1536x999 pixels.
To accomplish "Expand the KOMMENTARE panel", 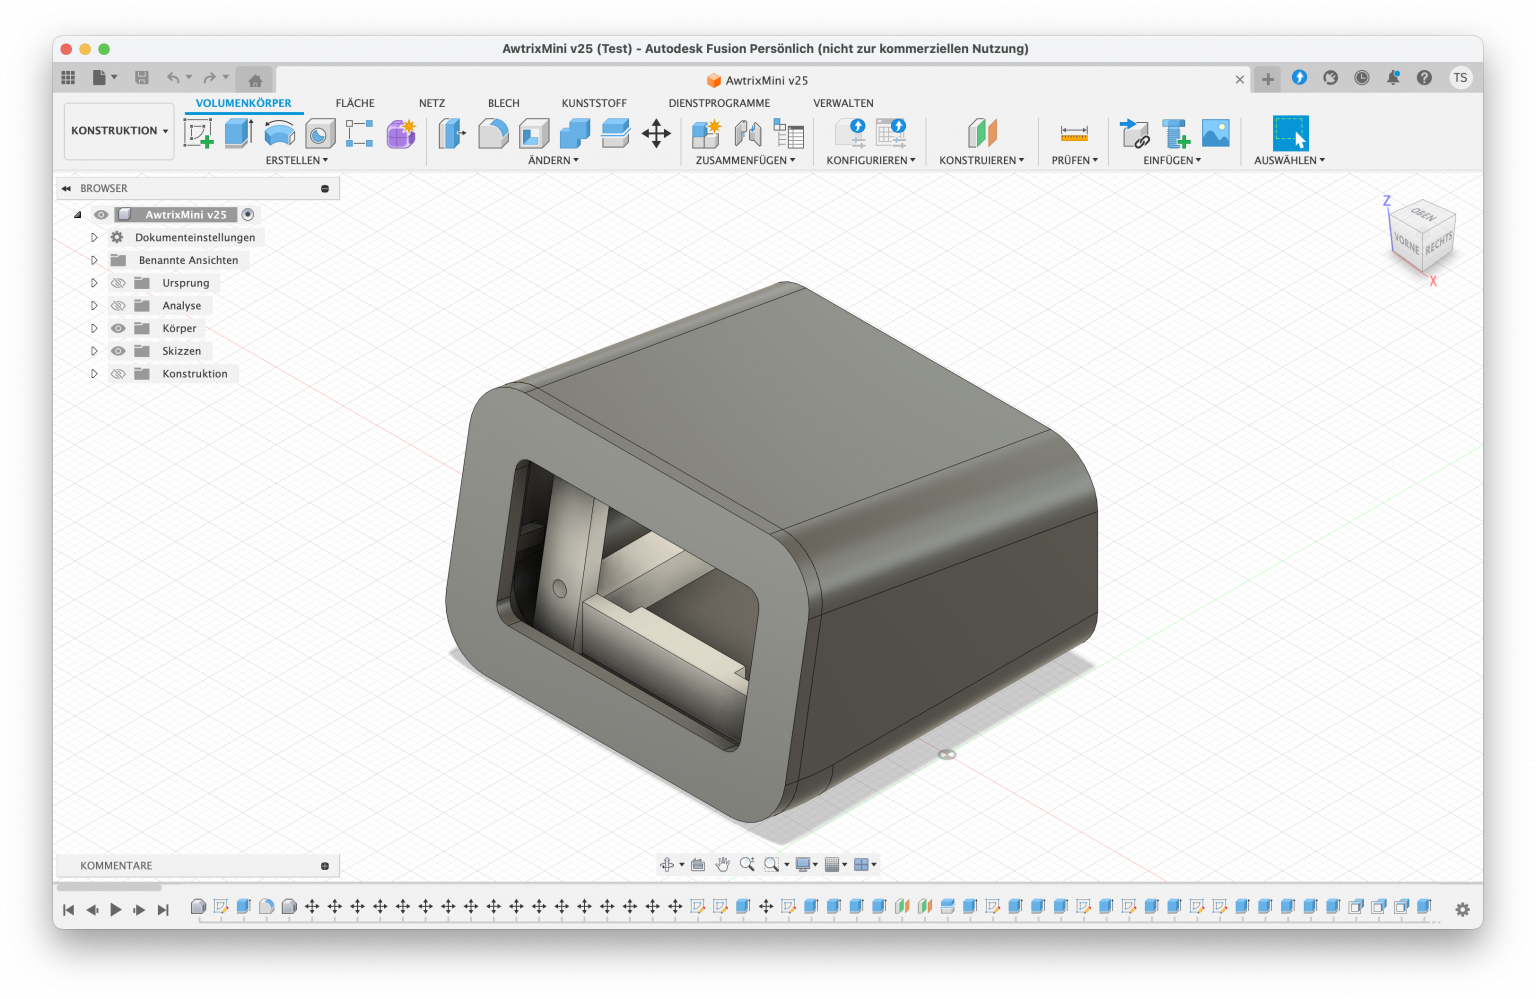I will [325, 866].
